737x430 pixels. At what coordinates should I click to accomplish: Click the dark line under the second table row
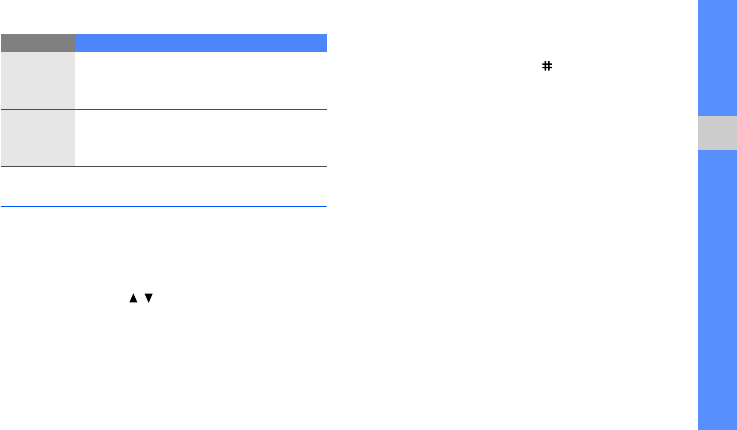click(164, 166)
